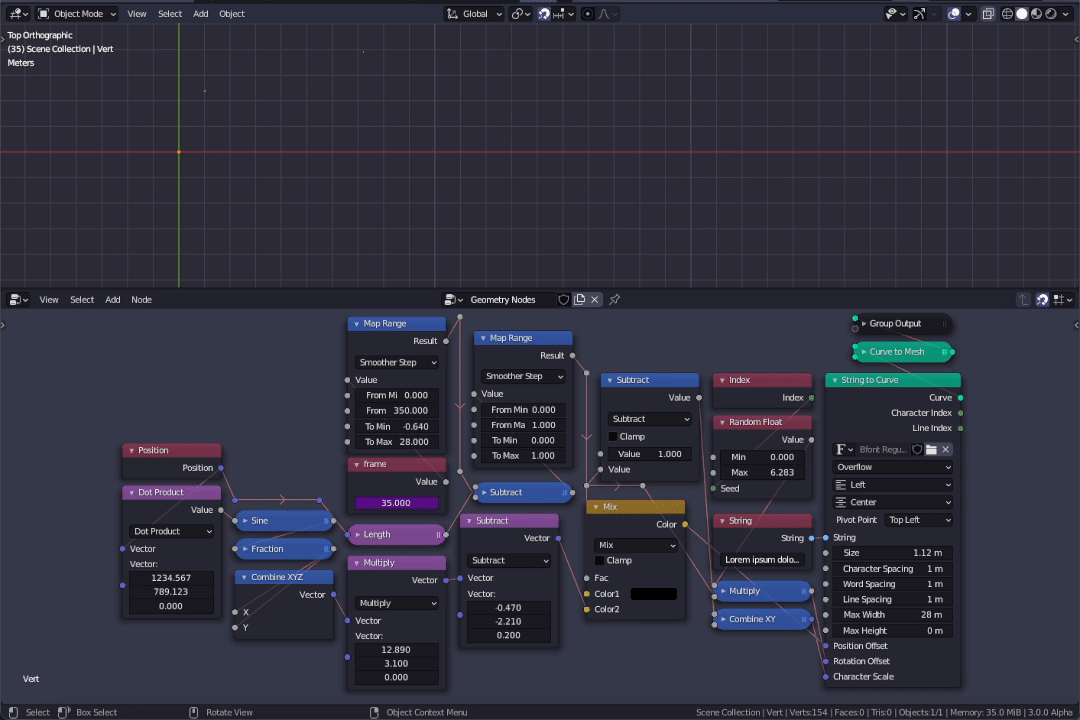Click the Dot Product vector field 1234.567
The height and width of the screenshot is (720, 1080).
point(171,578)
